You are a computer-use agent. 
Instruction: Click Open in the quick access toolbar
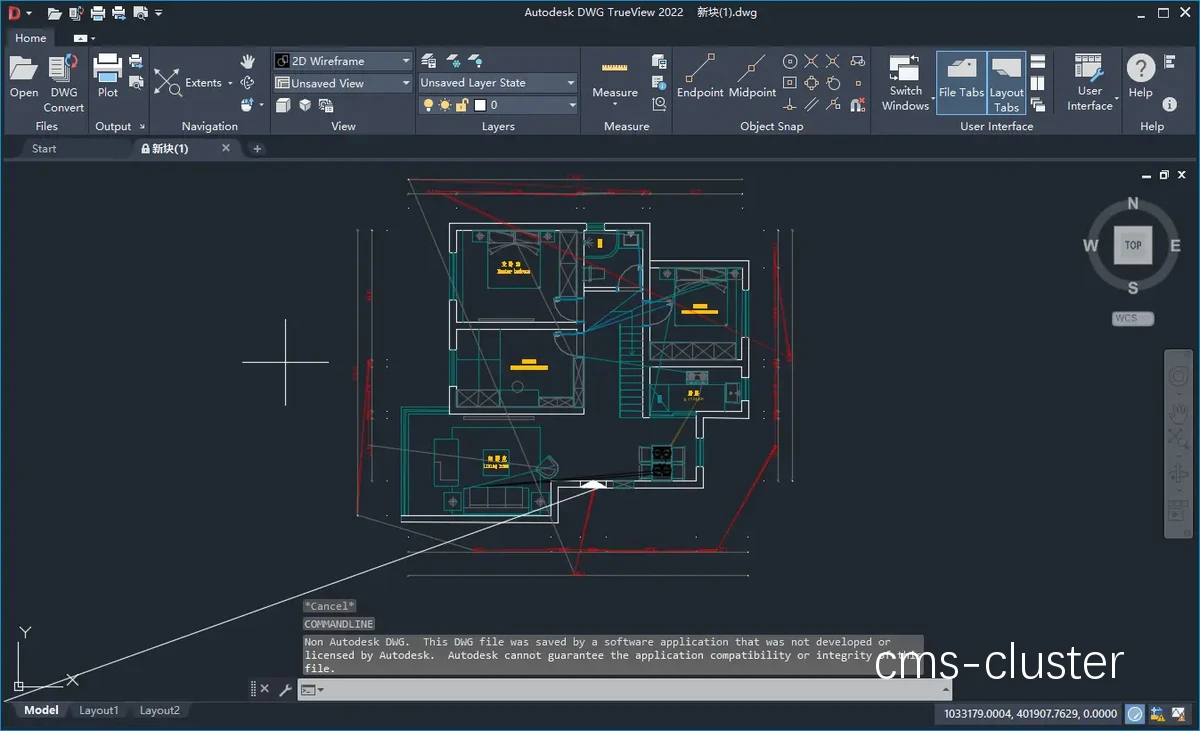pos(54,13)
